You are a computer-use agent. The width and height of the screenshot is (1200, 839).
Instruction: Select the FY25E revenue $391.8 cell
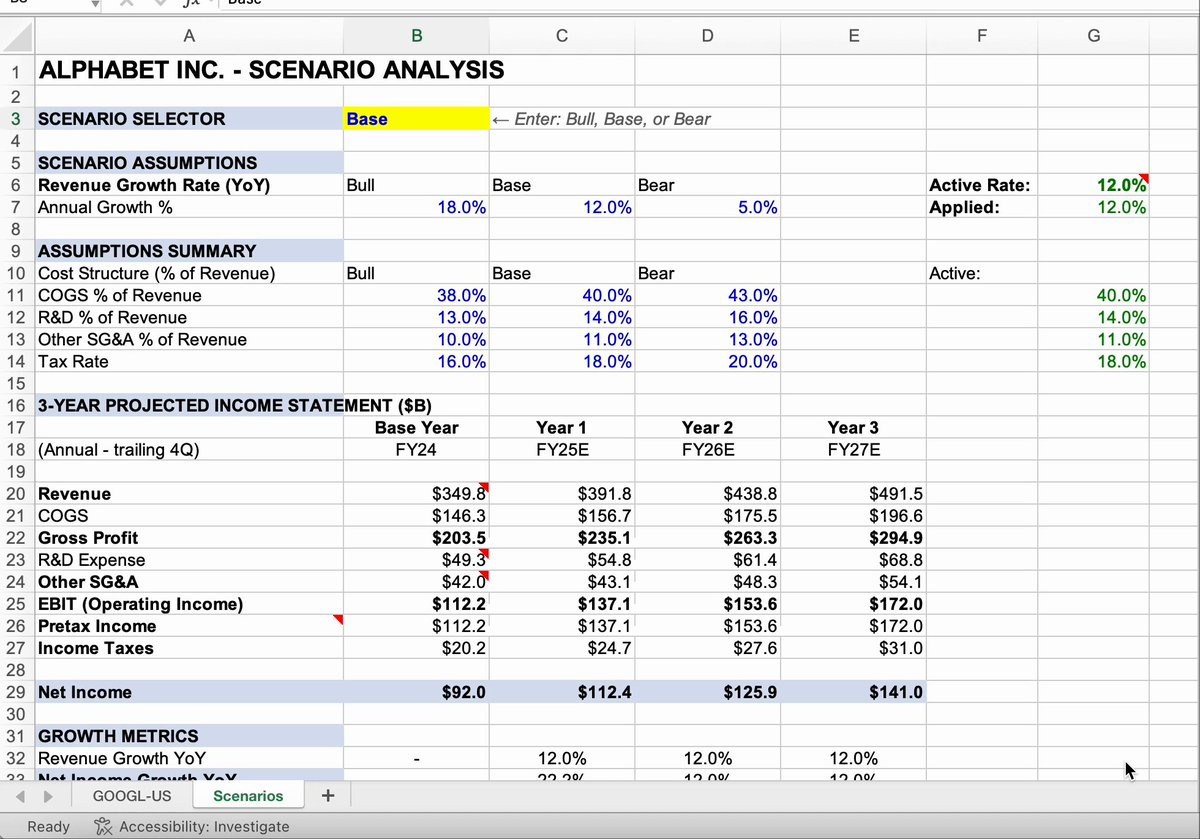562,493
